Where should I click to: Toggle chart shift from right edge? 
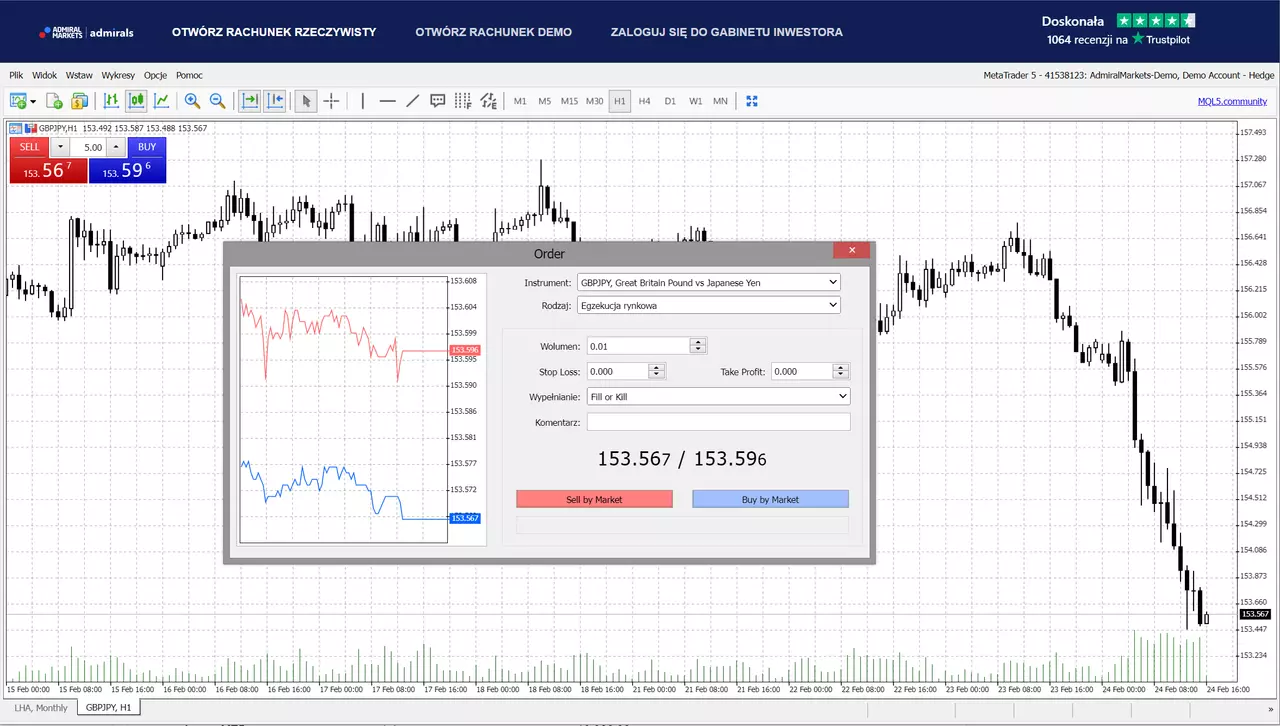[x=275, y=101]
